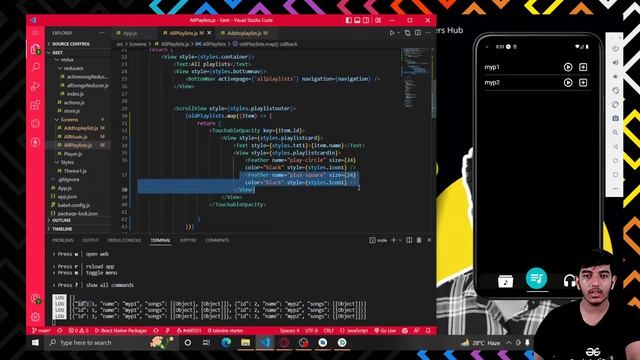Tap the teal playlists icon in phone nav
640x360 pixels.
[x=536, y=278]
